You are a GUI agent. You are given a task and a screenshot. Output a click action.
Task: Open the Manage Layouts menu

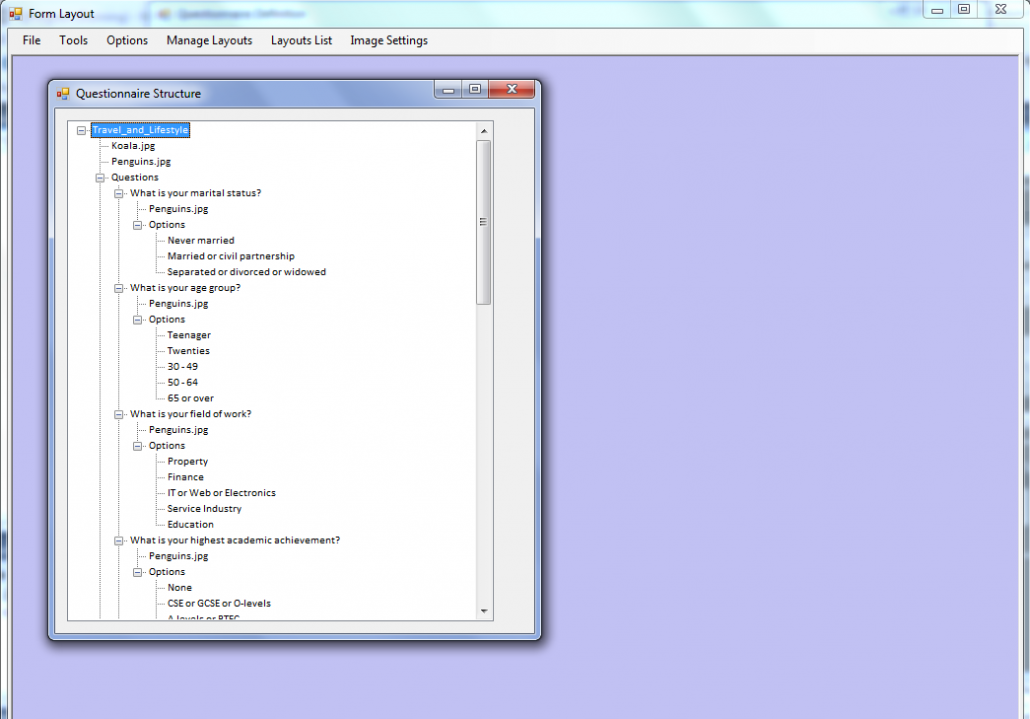coord(209,41)
